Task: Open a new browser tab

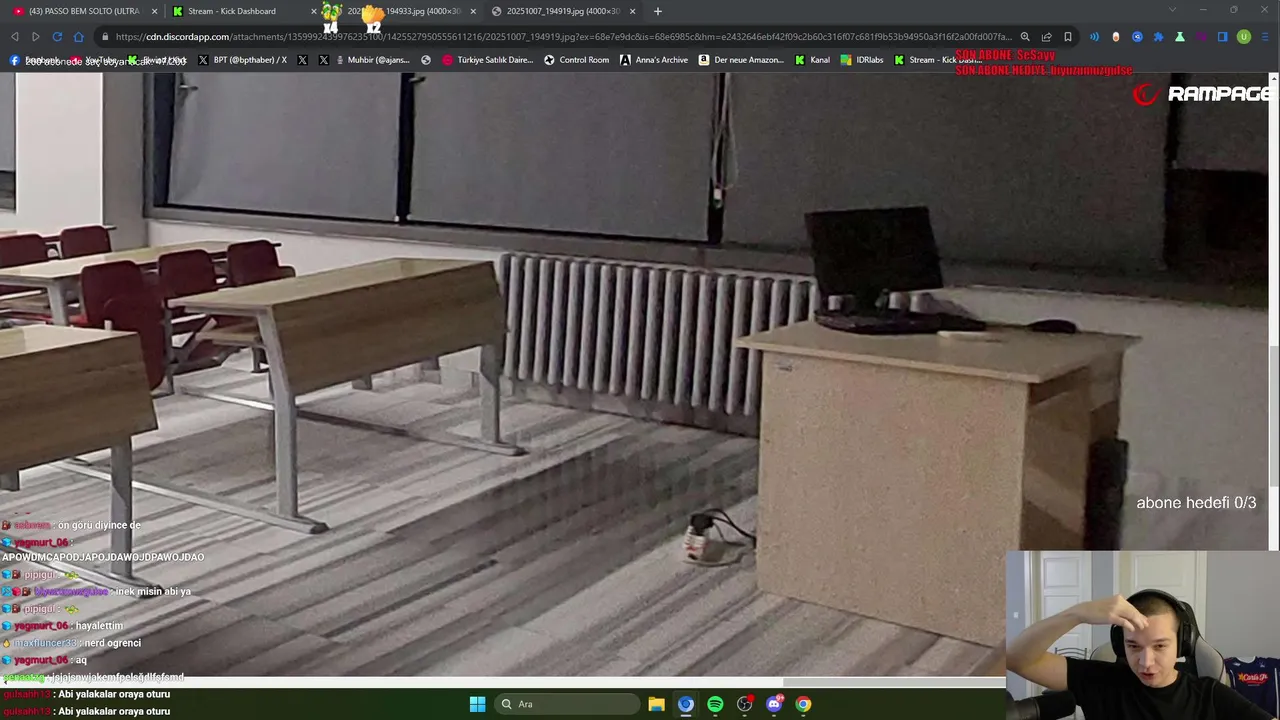Action: pos(657,11)
